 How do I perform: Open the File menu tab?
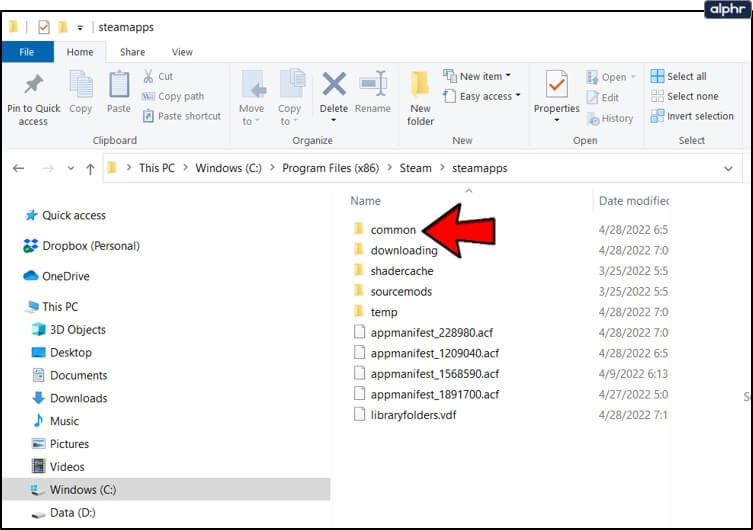[27, 52]
